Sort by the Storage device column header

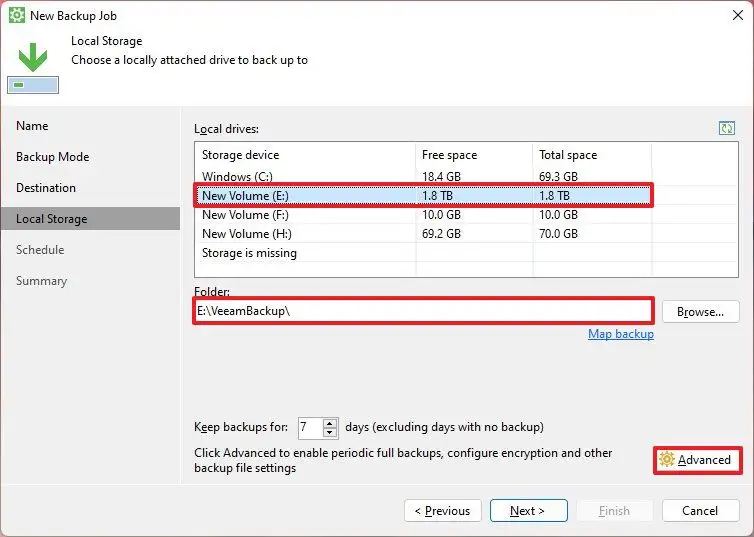coord(305,155)
